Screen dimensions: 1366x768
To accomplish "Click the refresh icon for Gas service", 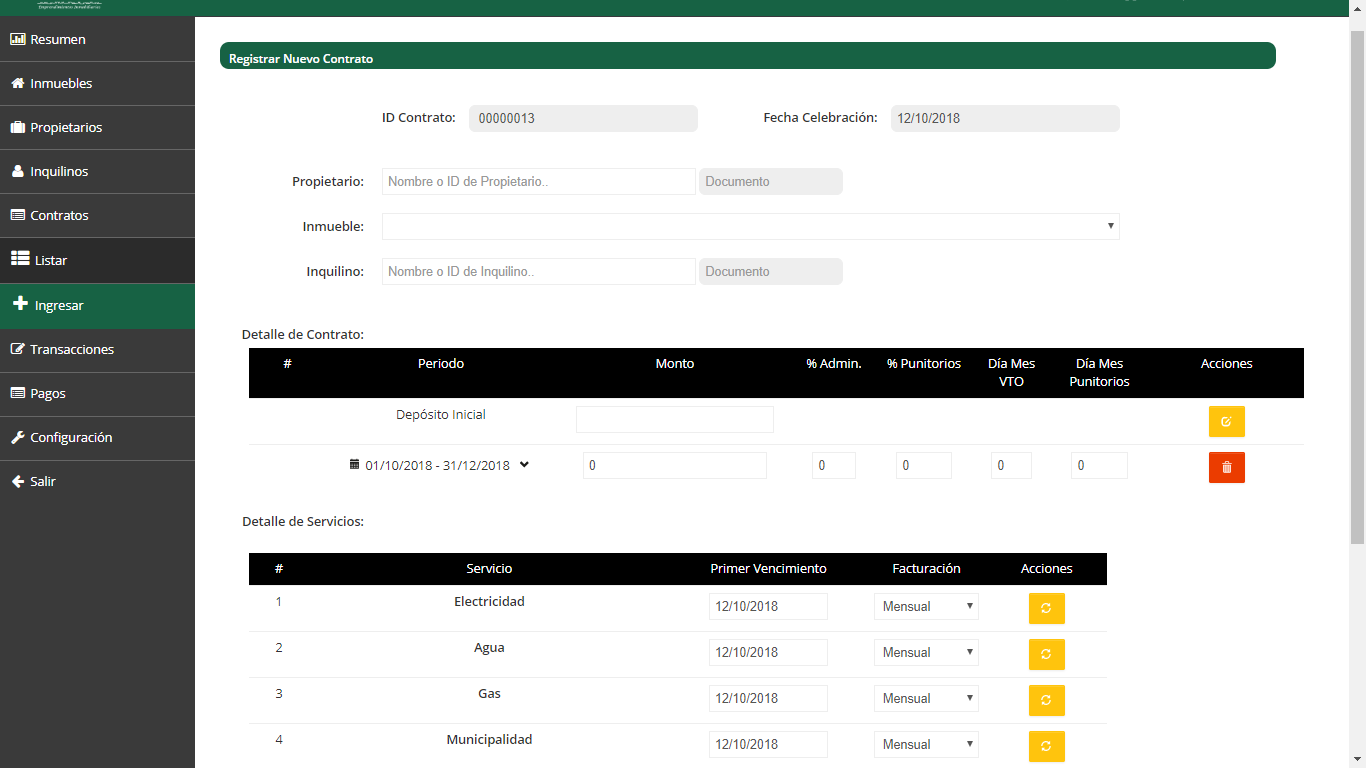I will [1046, 700].
